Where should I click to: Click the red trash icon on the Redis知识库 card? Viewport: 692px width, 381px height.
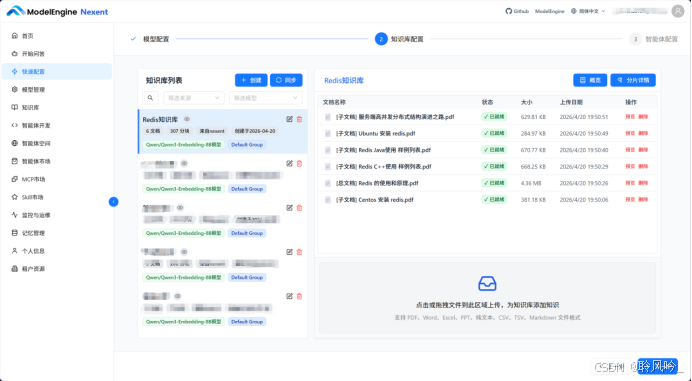click(299, 119)
